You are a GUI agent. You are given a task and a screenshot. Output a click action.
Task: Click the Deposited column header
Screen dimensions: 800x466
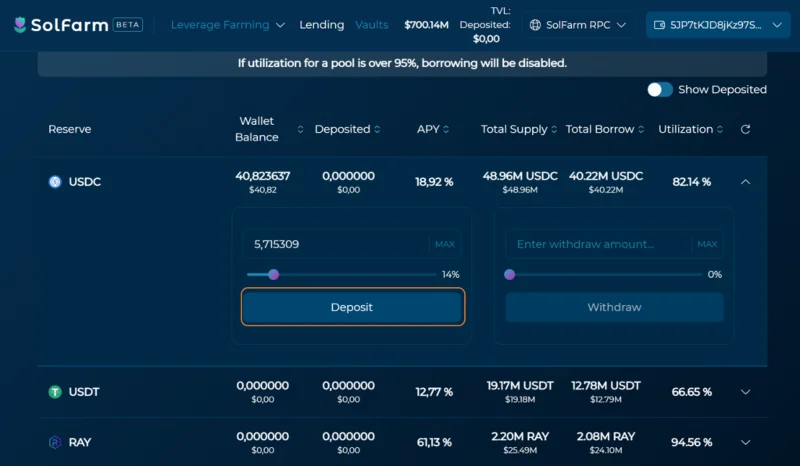tap(342, 129)
